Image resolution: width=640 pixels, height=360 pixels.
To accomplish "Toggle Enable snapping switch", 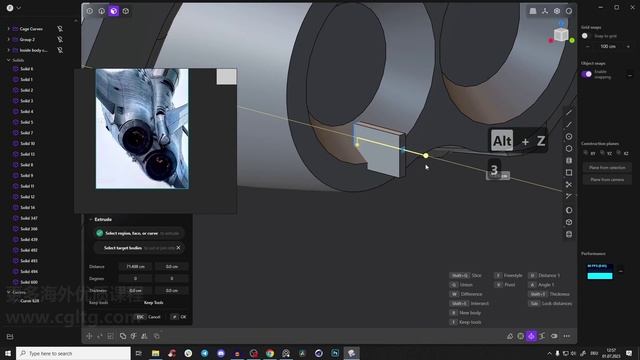I will [587, 74].
